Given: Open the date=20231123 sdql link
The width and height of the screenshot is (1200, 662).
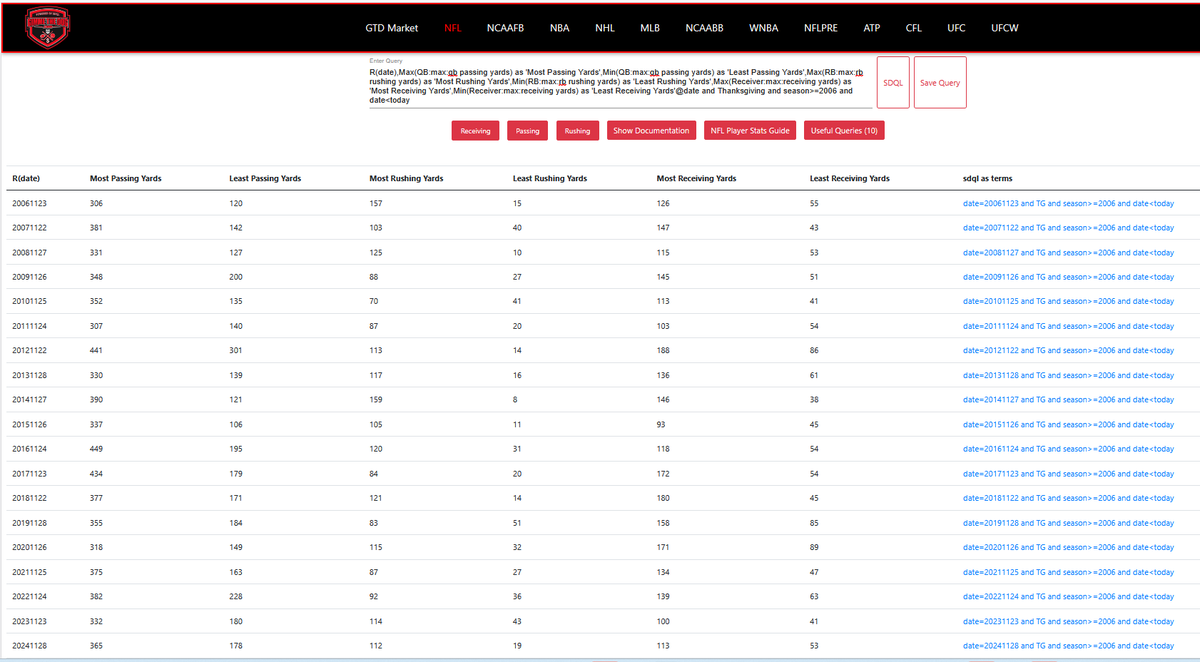Looking at the screenshot, I should pos(1068,621).
